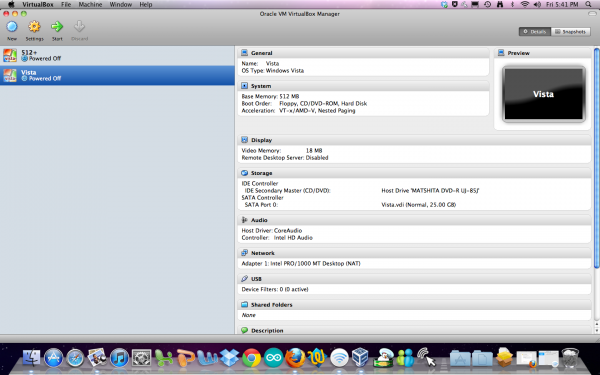Click the Time Machine menu bar icon
This screenshot has height=375, width=600.
pos(488,5)
